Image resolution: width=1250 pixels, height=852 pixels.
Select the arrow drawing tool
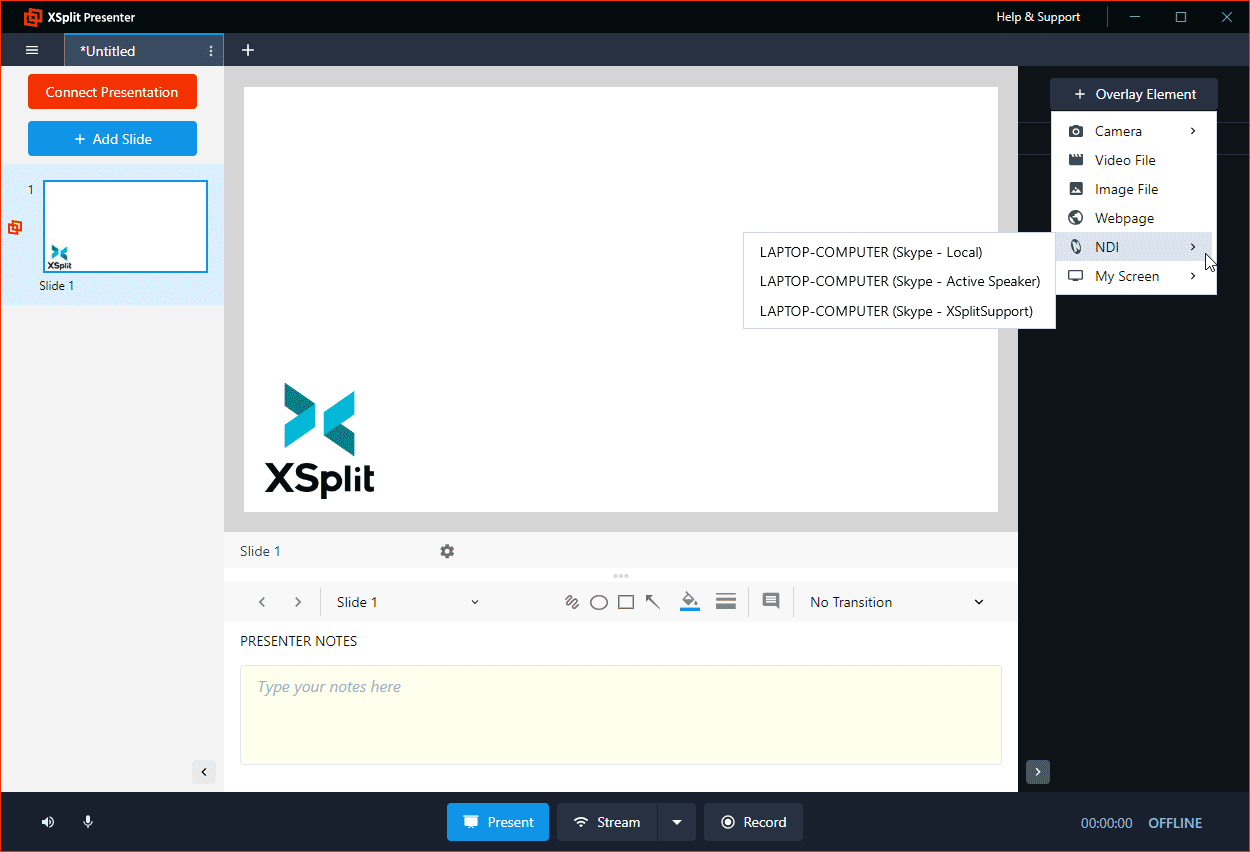point(653,601)
